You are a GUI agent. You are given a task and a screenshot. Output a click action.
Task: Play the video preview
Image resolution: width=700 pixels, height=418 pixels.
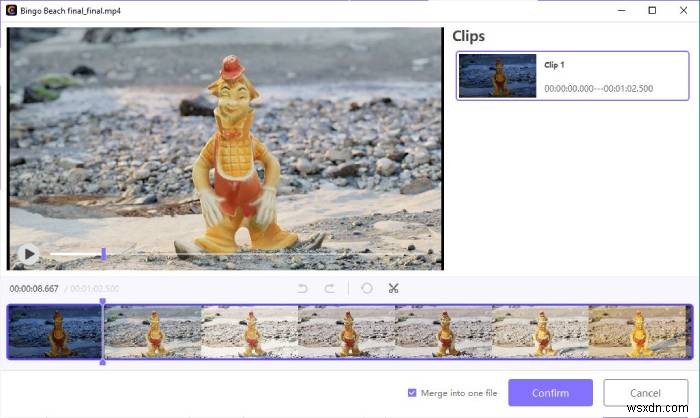pyautogui.click(x=29, y=254)
